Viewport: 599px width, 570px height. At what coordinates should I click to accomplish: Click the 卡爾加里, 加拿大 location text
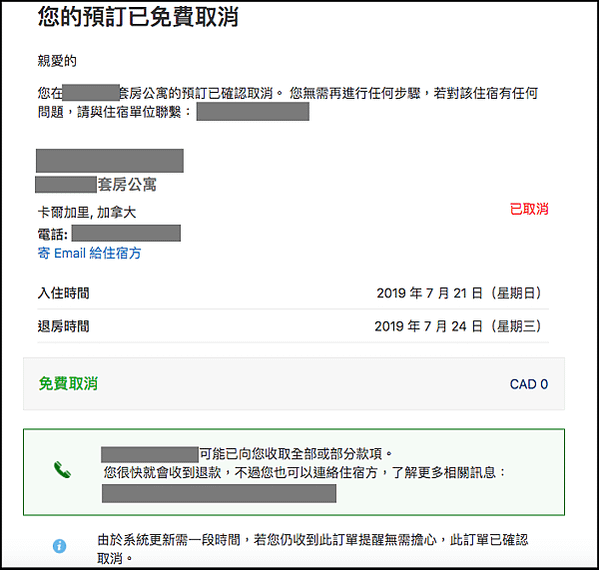coord(87,212)
